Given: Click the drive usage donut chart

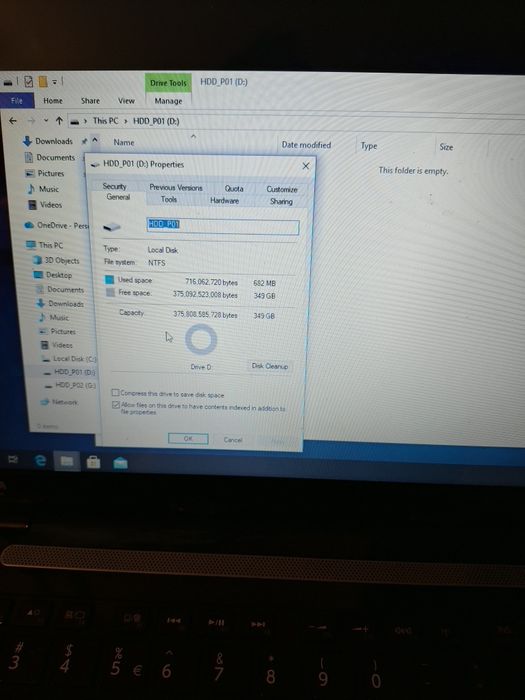Looking at the screenshot, I should click(x=201, y=339).
